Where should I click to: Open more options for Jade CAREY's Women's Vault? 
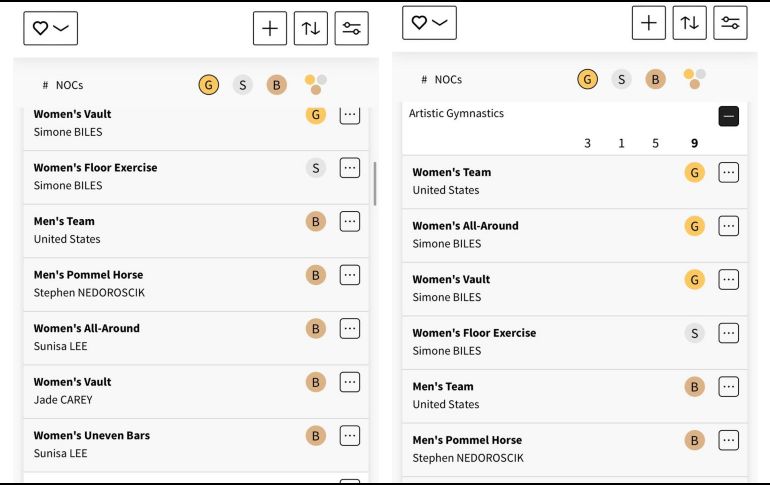(x=349, y=382)
